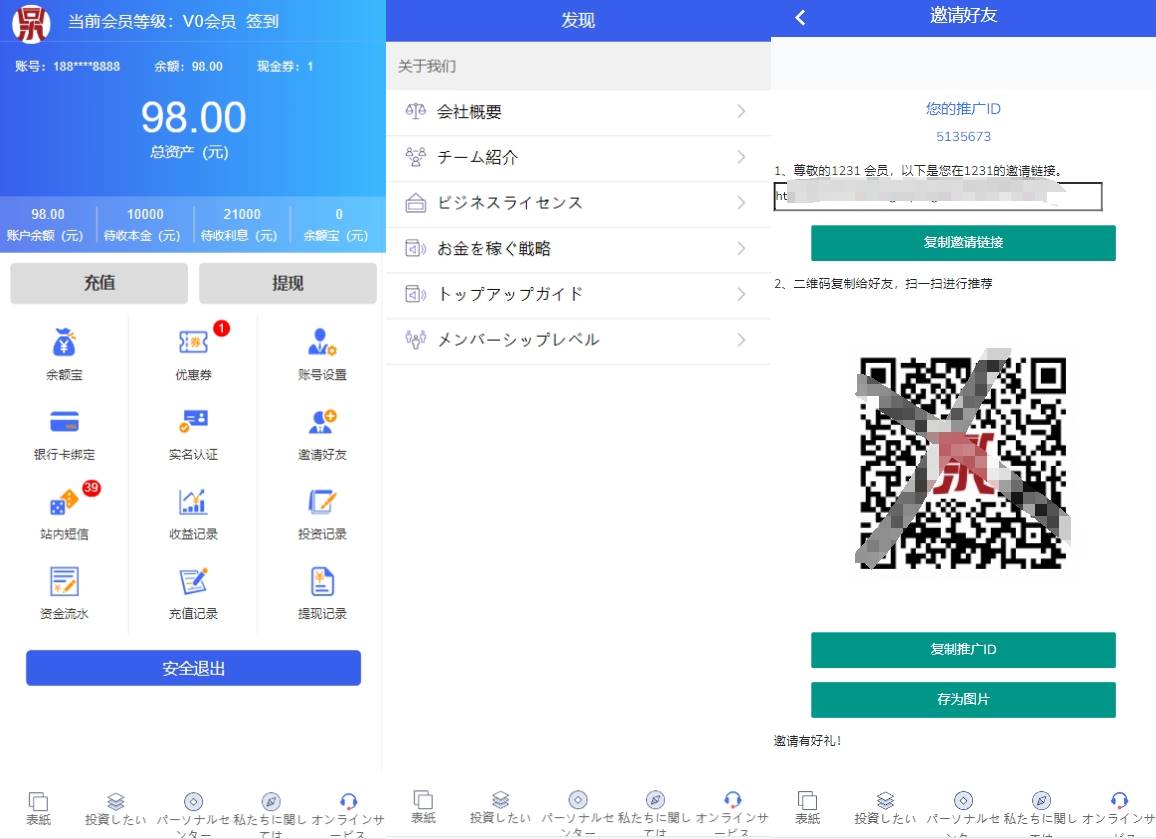Image resolution: width=1156 pixels, height=839 pixels.
Task: Open 优惠券 coupon icon
Action: pos(194,343)
